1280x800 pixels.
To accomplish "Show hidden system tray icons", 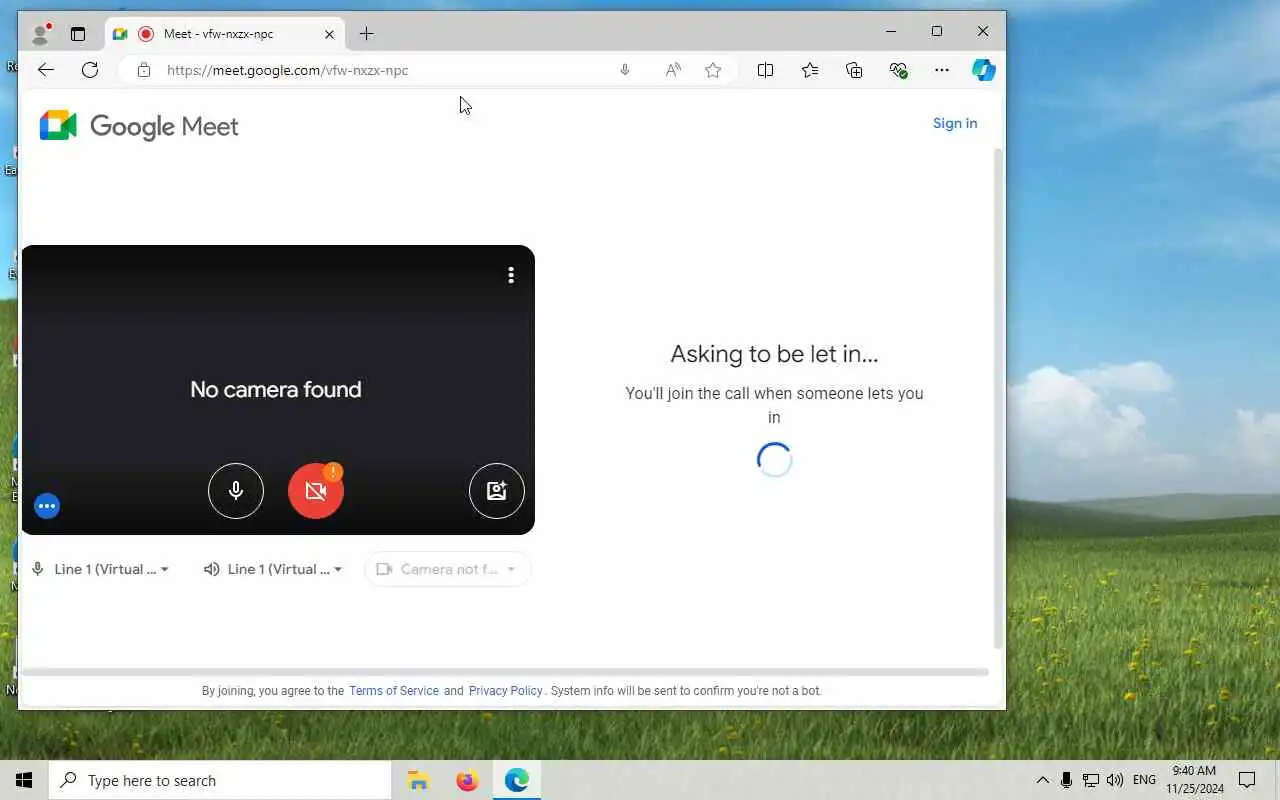I will (x=1043, y=780).
